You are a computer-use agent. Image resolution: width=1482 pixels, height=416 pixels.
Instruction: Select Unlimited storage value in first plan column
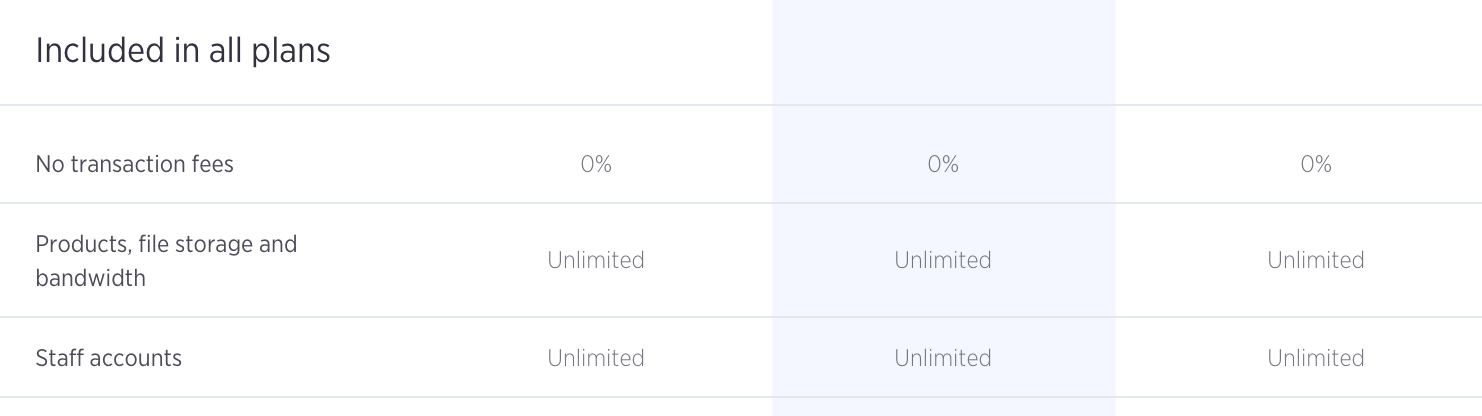tap(596, 260)
